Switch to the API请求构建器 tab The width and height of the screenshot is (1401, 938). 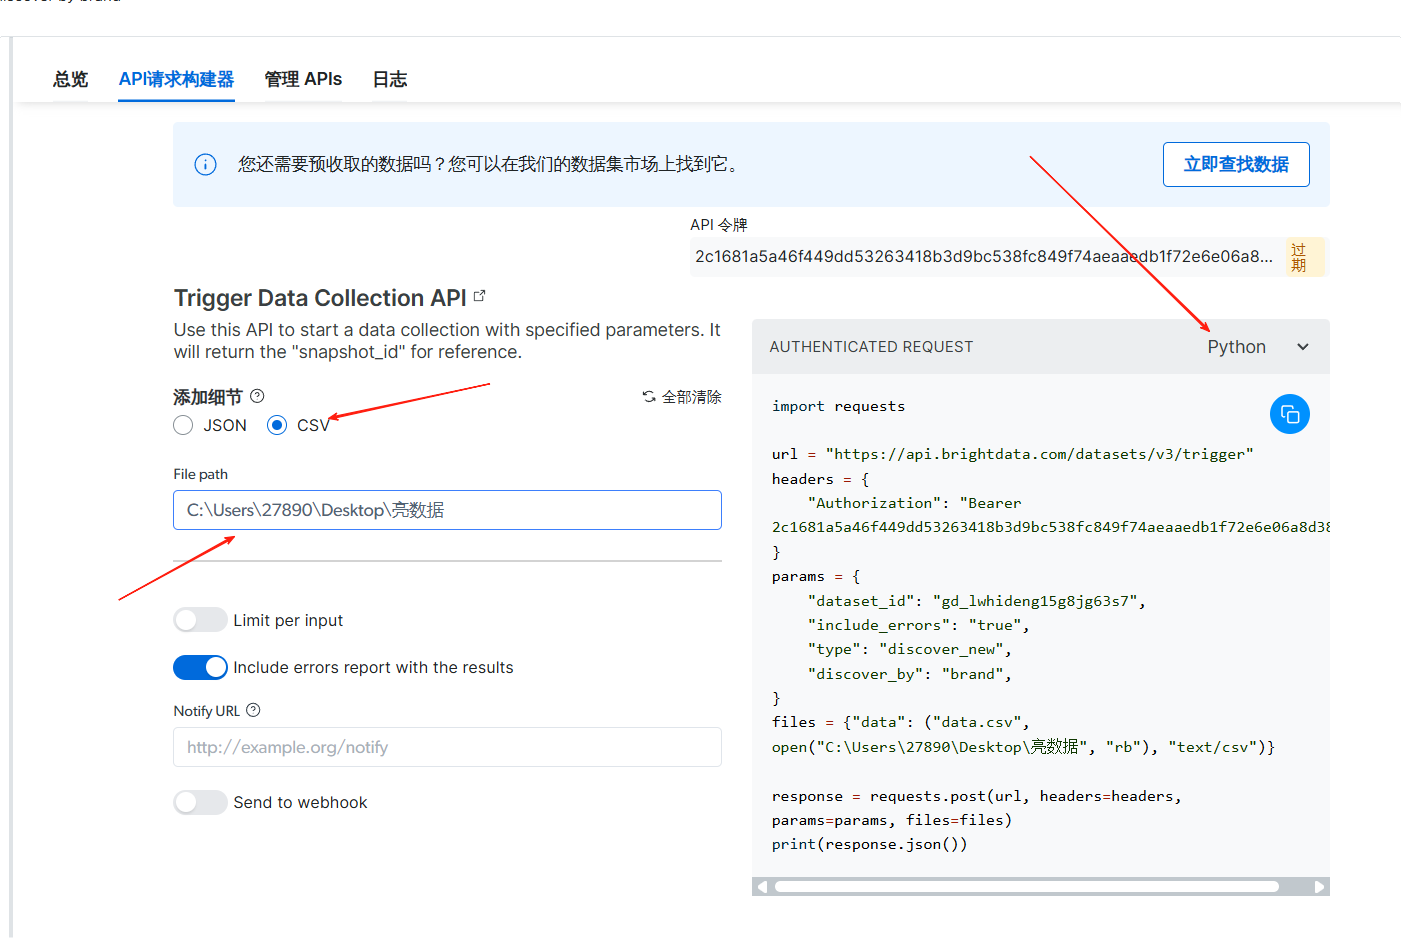pos(176,79)
